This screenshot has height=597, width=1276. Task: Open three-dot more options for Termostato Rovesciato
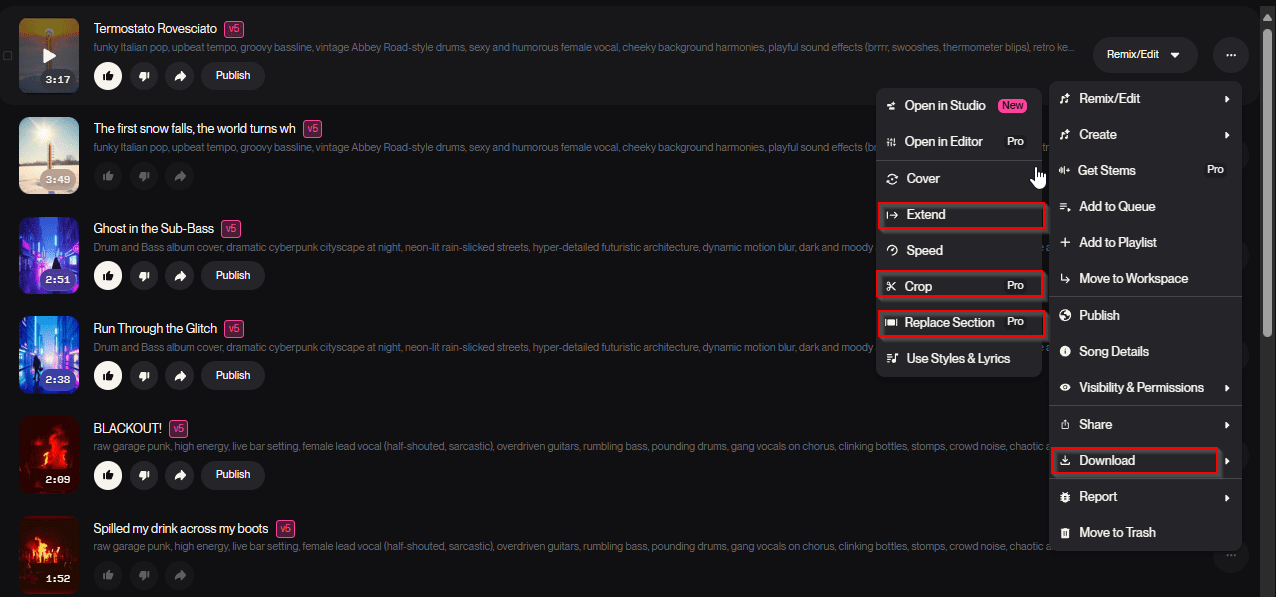click(x=1230, y=55)
